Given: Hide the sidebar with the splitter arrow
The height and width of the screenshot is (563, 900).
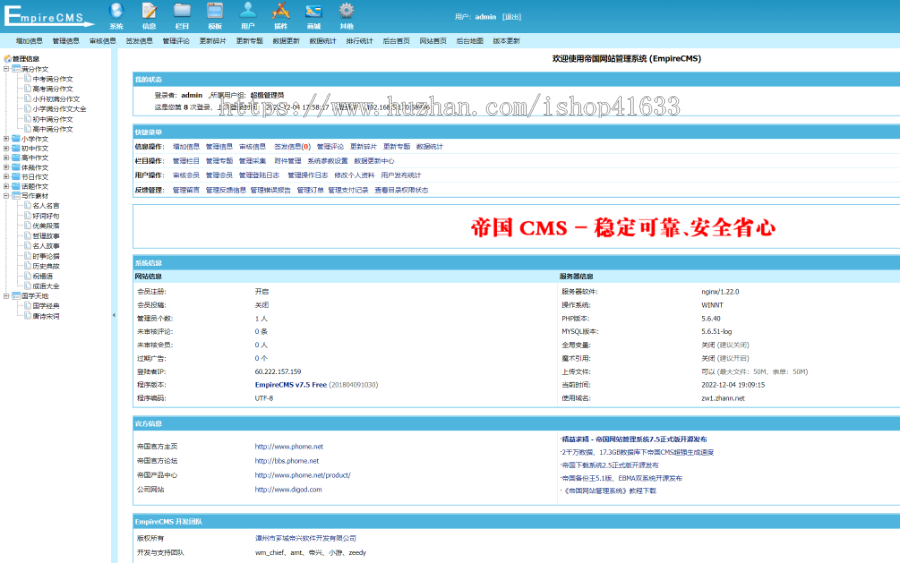Looking at the screenshot, I should point(114,315).
